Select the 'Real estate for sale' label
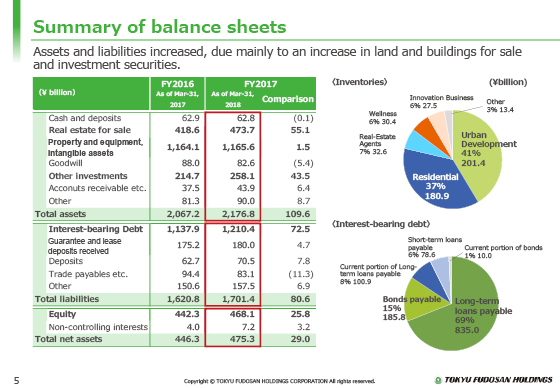560x388 pixels. point(90,130)
